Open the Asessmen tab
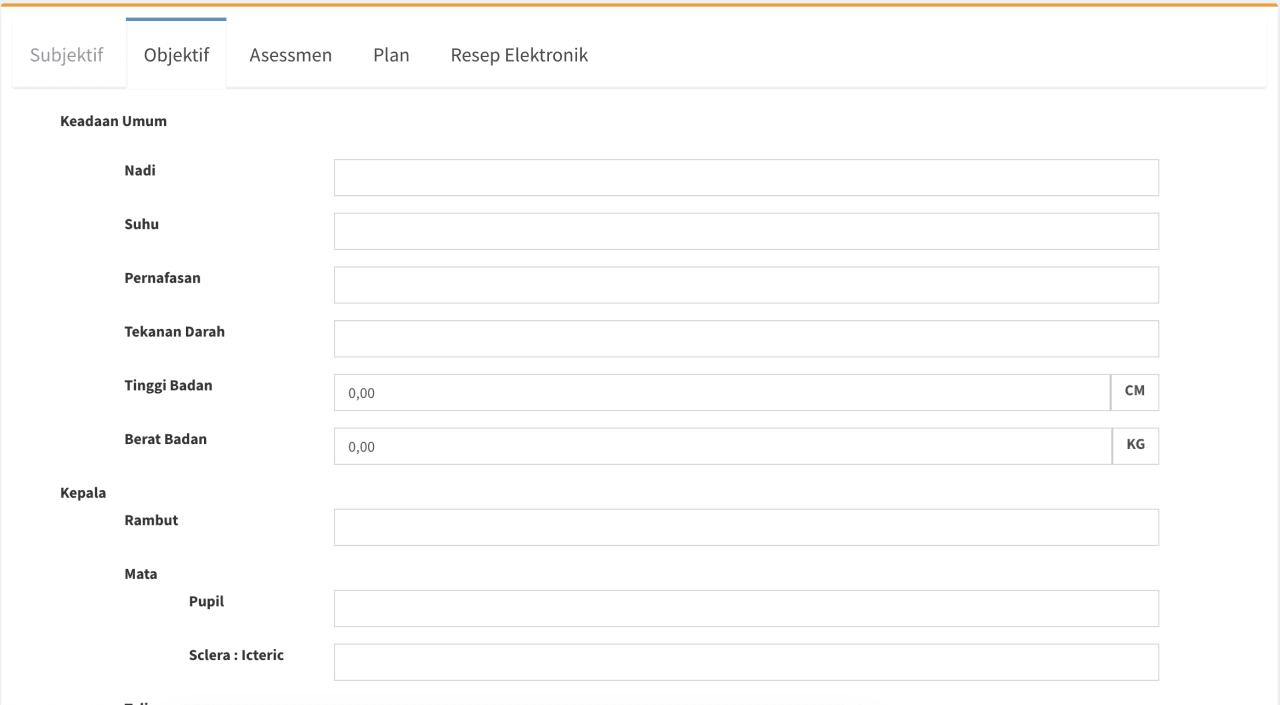Screen dimensions: 1280x705 (x=290, y=55)
